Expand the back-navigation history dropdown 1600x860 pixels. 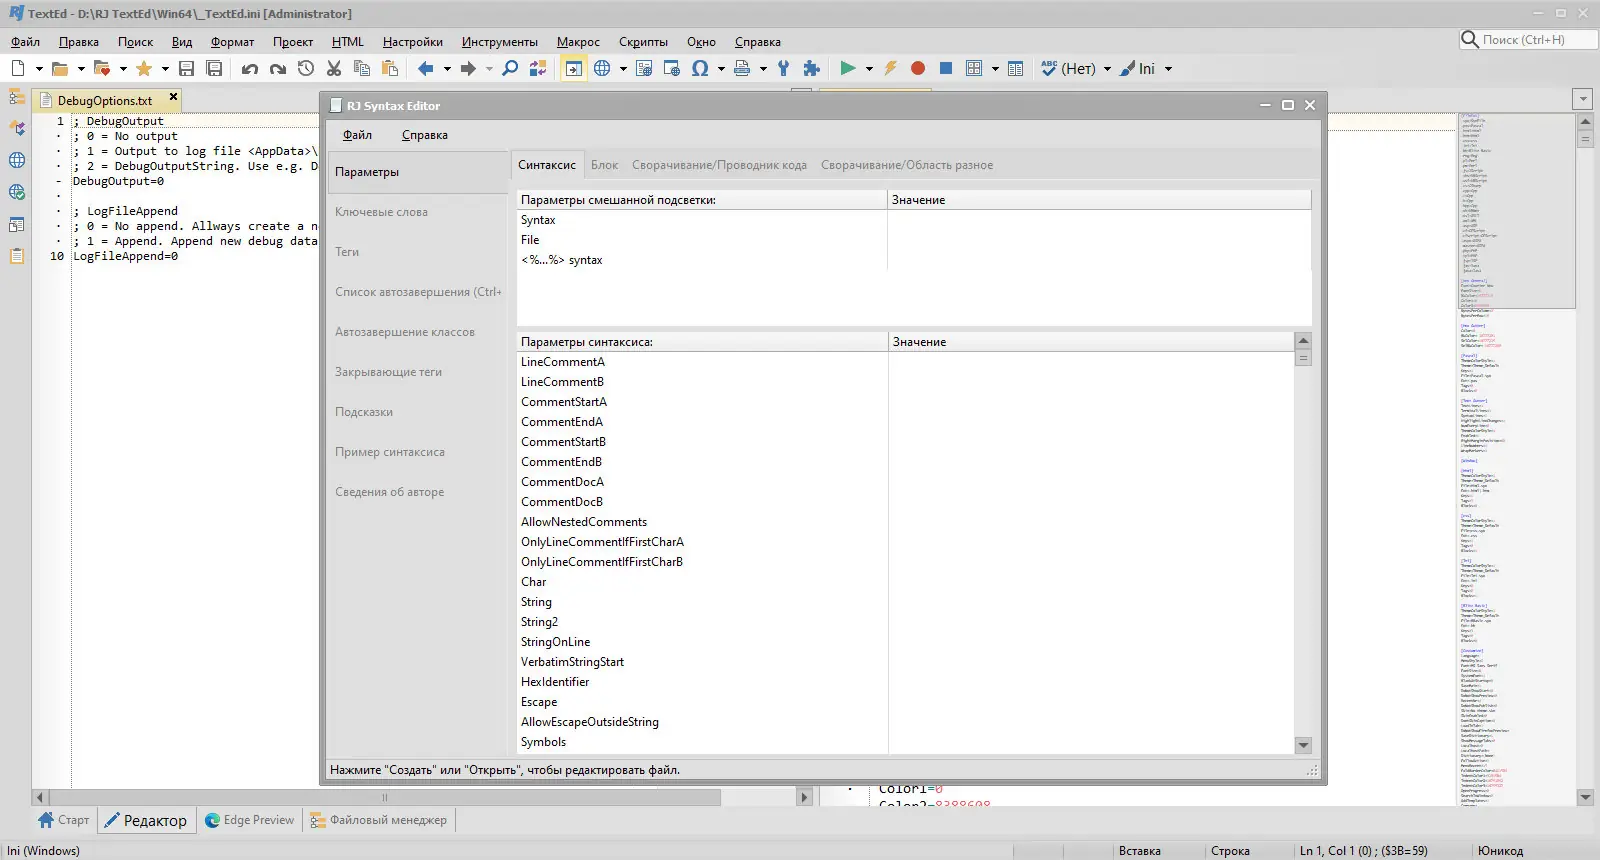(x=447, y=69)
